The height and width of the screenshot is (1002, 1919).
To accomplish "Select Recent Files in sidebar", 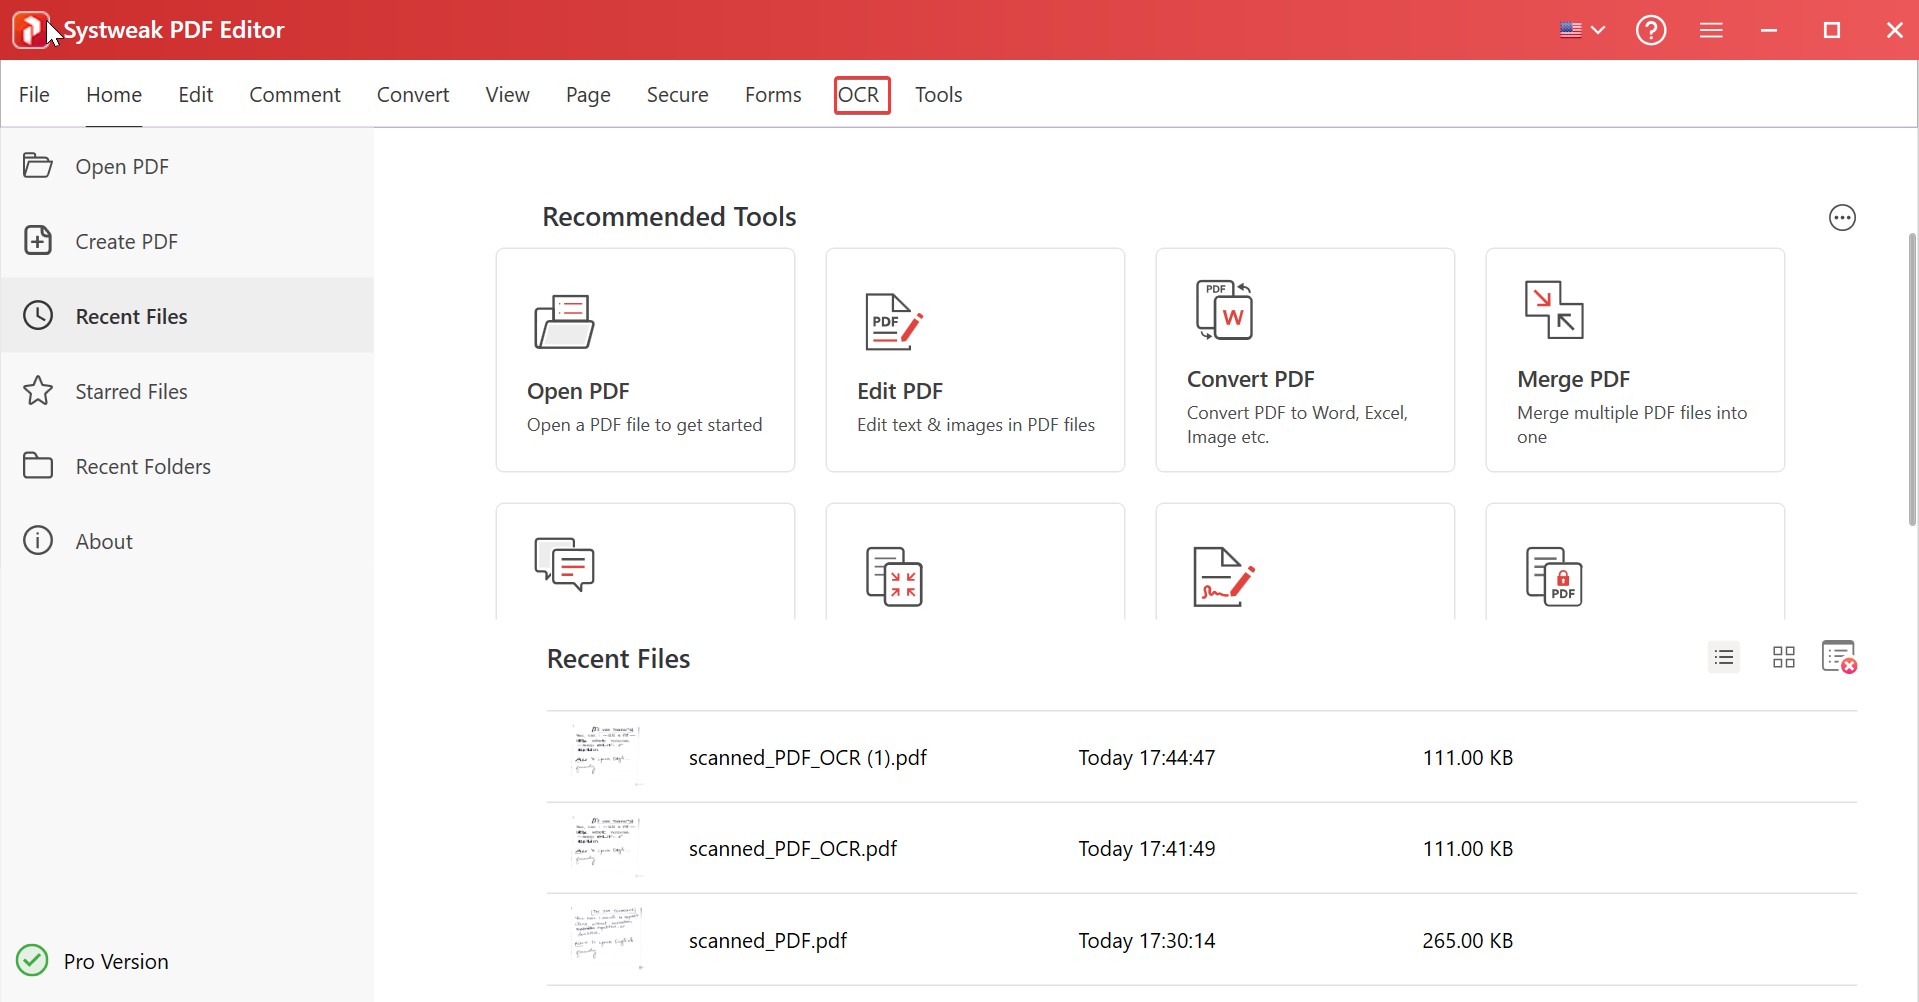I will click(x=131, y=316).
